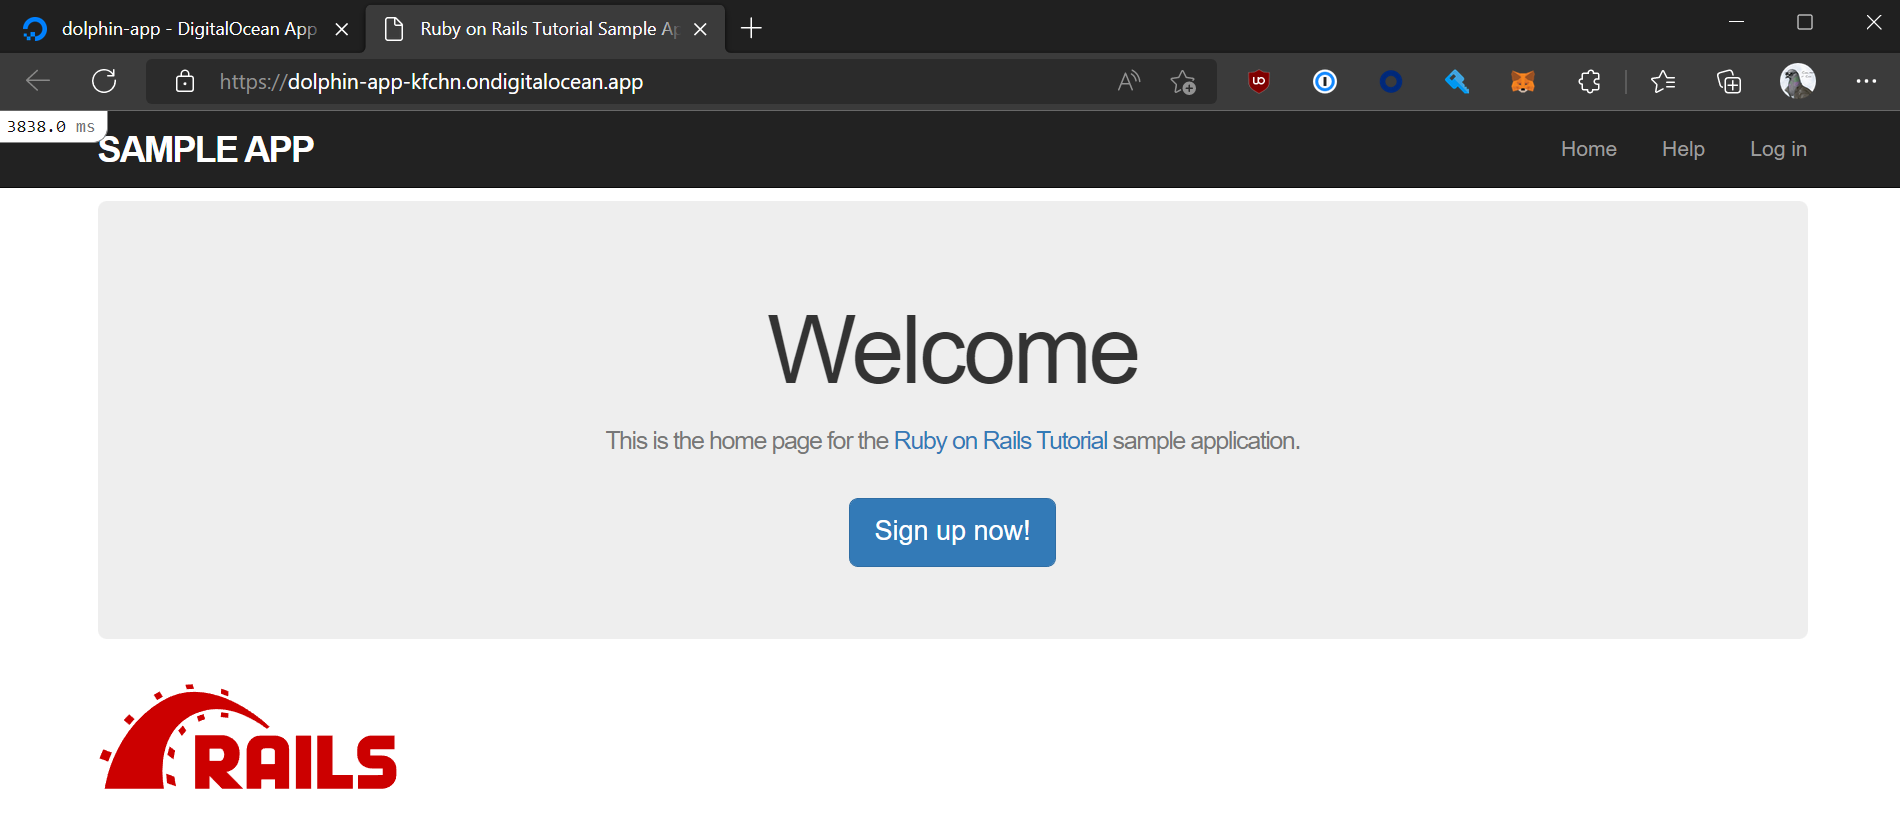1900x840 pixels.
Task: Open the MetaMask fox extension
Action: [x=1522, y=82]
